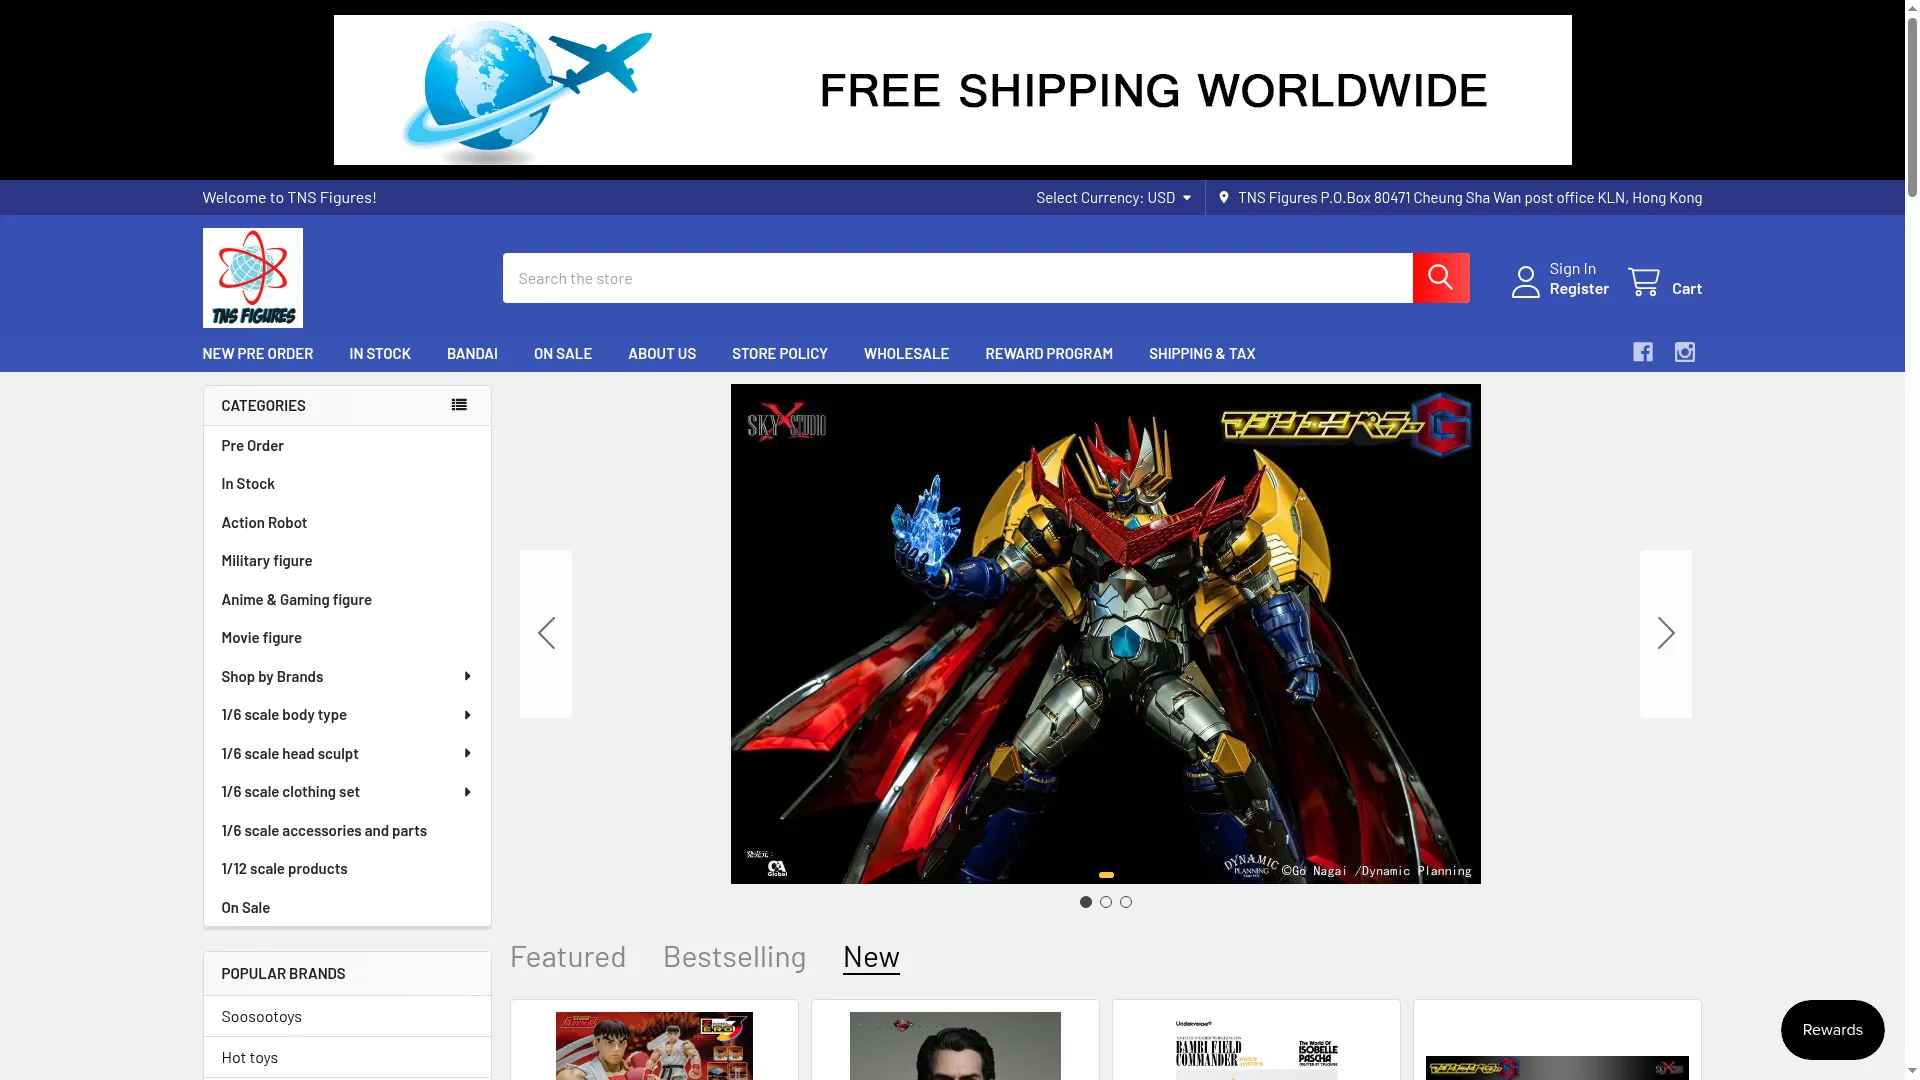Open the Superman head sculpt product thumbnail

955,1046
